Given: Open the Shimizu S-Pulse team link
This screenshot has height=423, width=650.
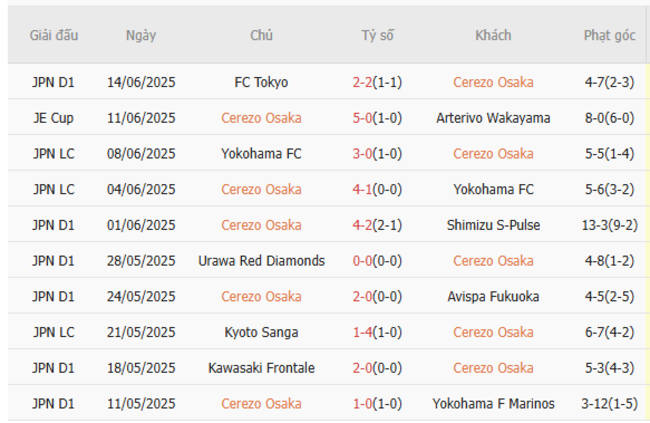Looking at the screenshot, I should tap(493, 225).
